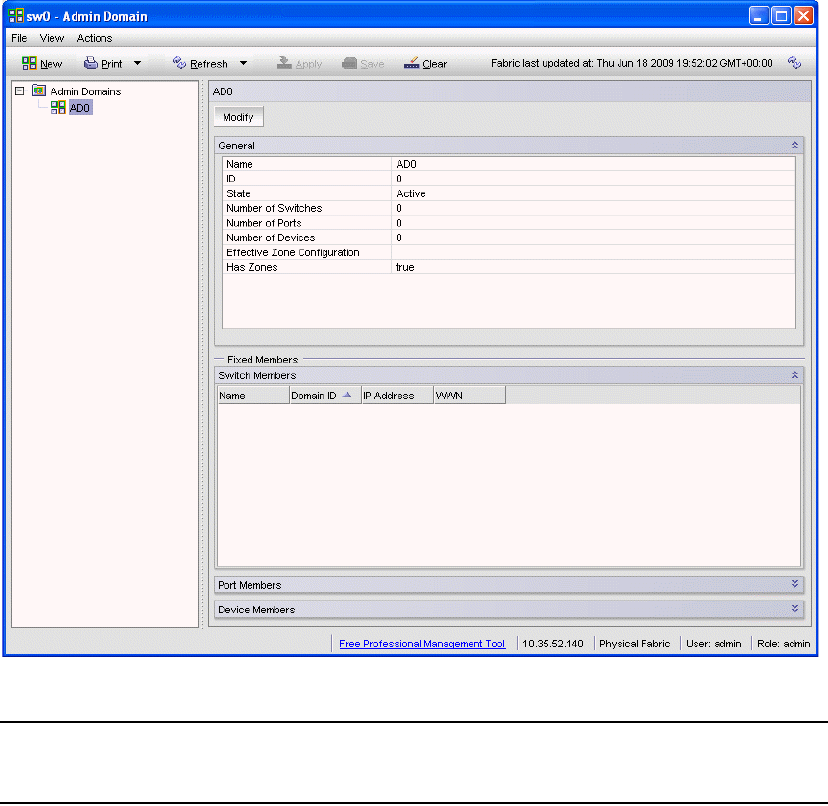Click the window title bar app icon
This screenshot has height=806, width=828.
[x=16, y=16]
